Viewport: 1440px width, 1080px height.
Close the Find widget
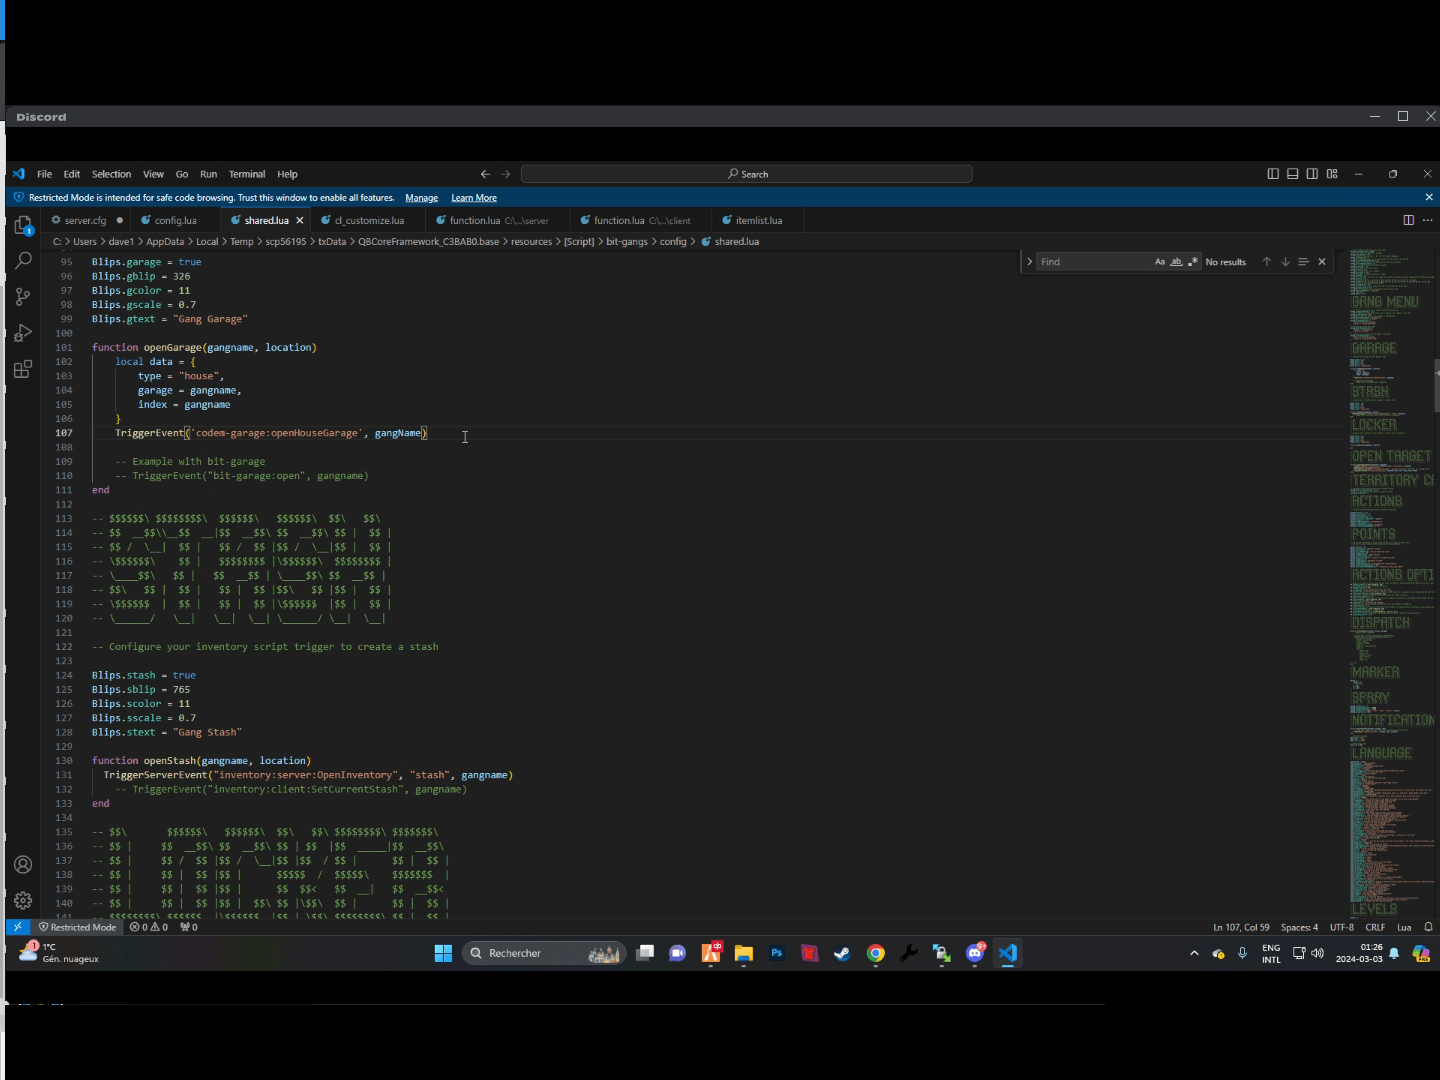pyautogui.click(x=1322, y=262)
